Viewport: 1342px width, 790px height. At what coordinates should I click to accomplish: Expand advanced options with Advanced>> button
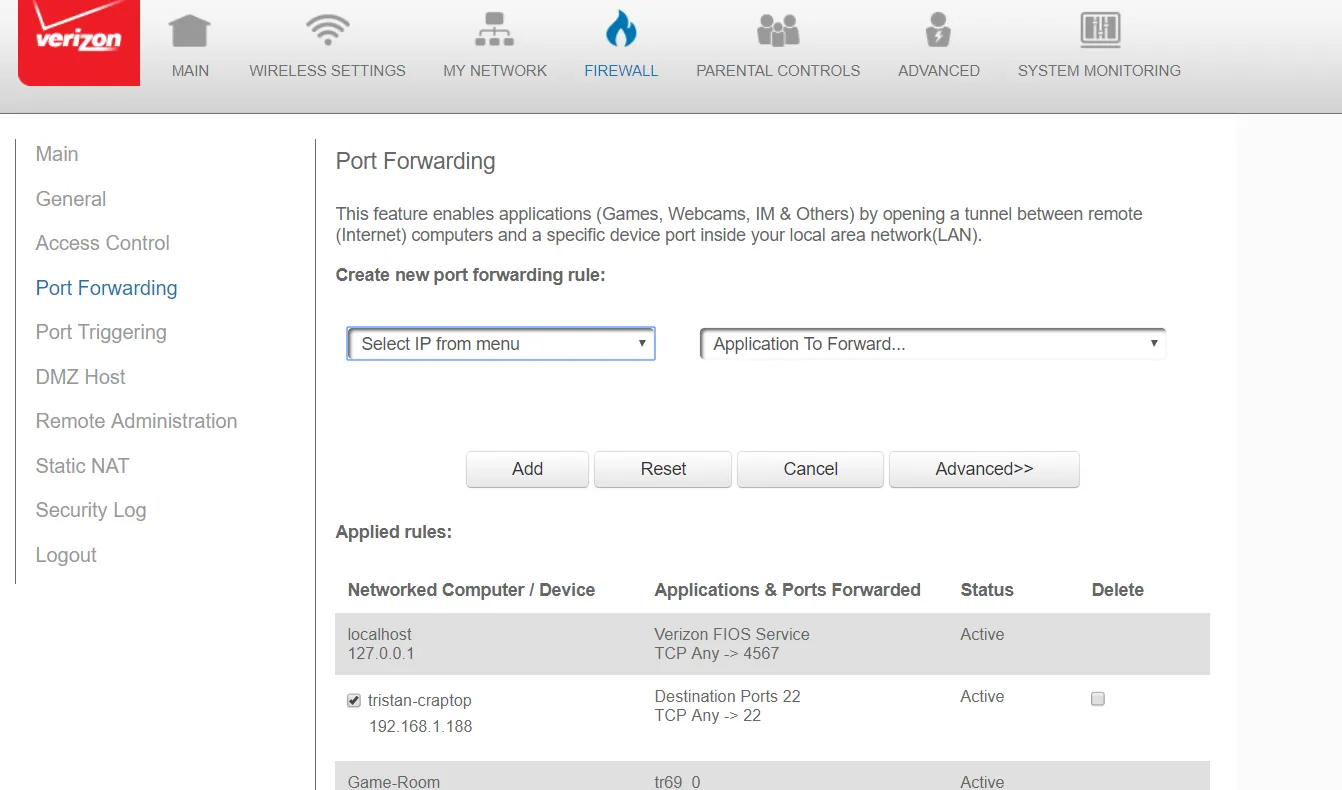coord(984,468)
